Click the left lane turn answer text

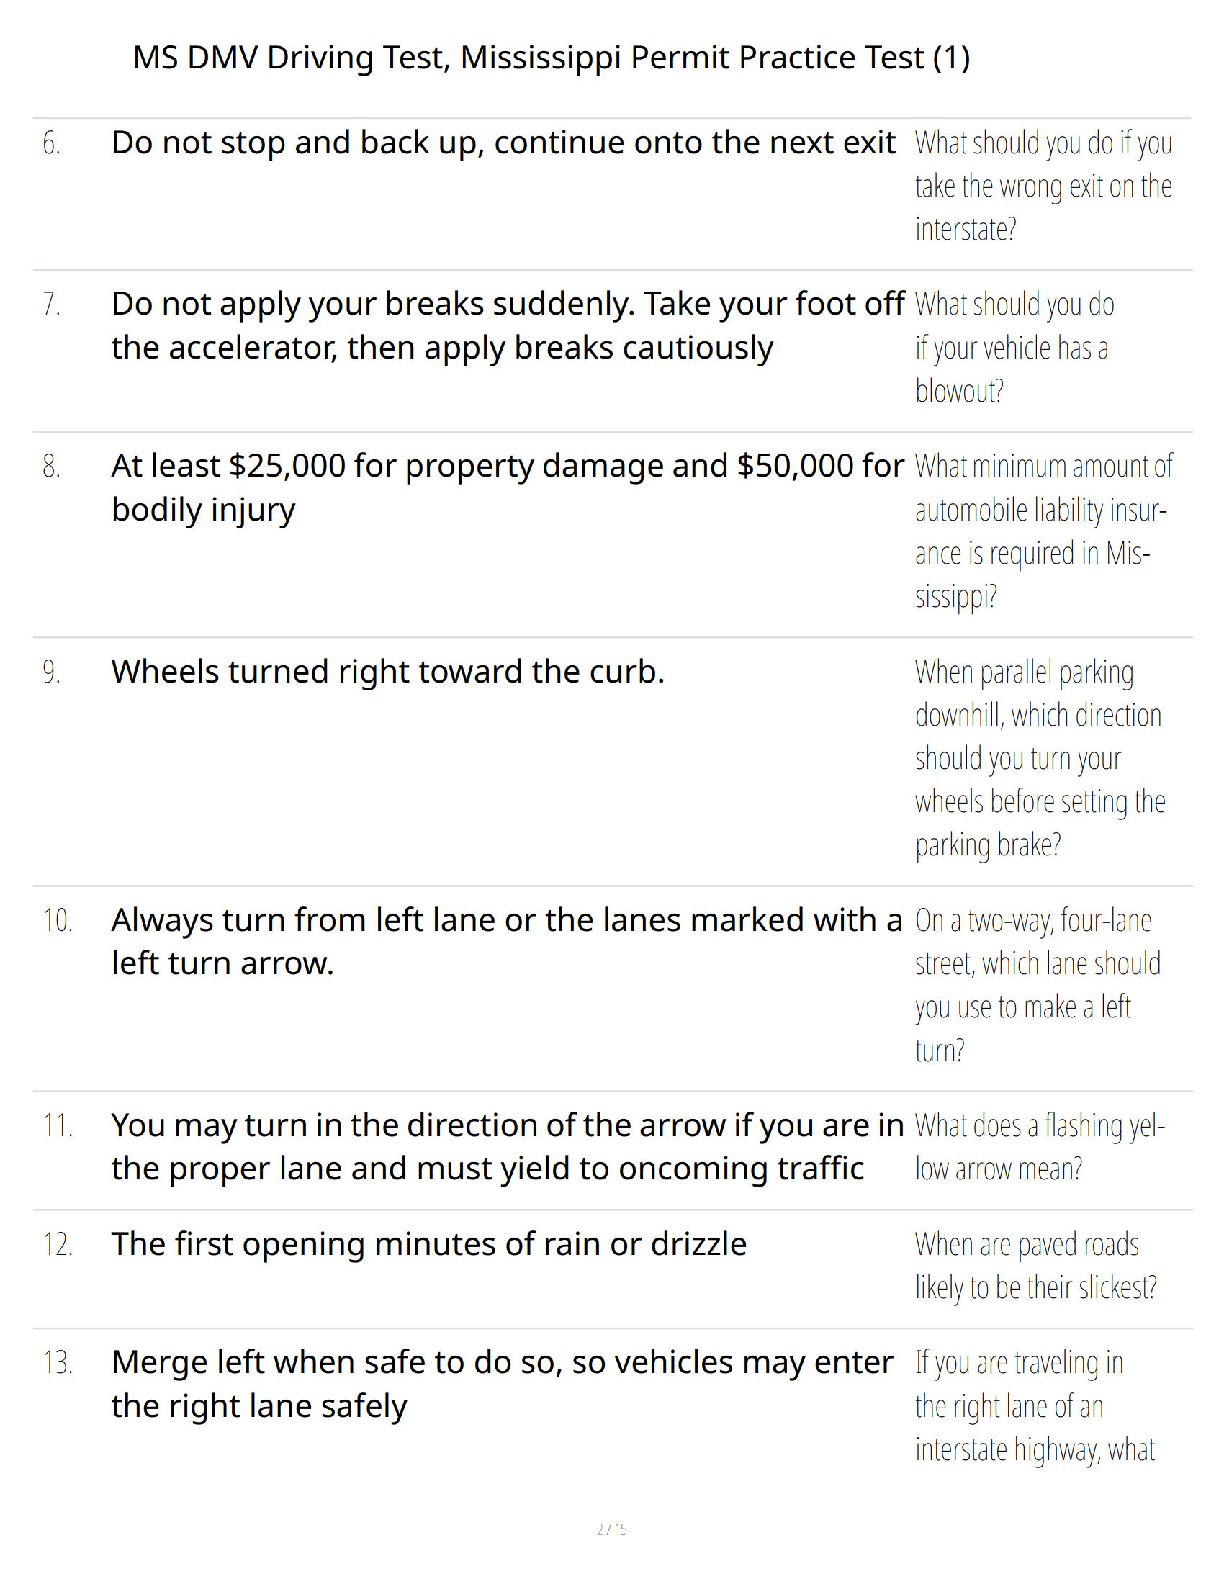coord(506,942)
